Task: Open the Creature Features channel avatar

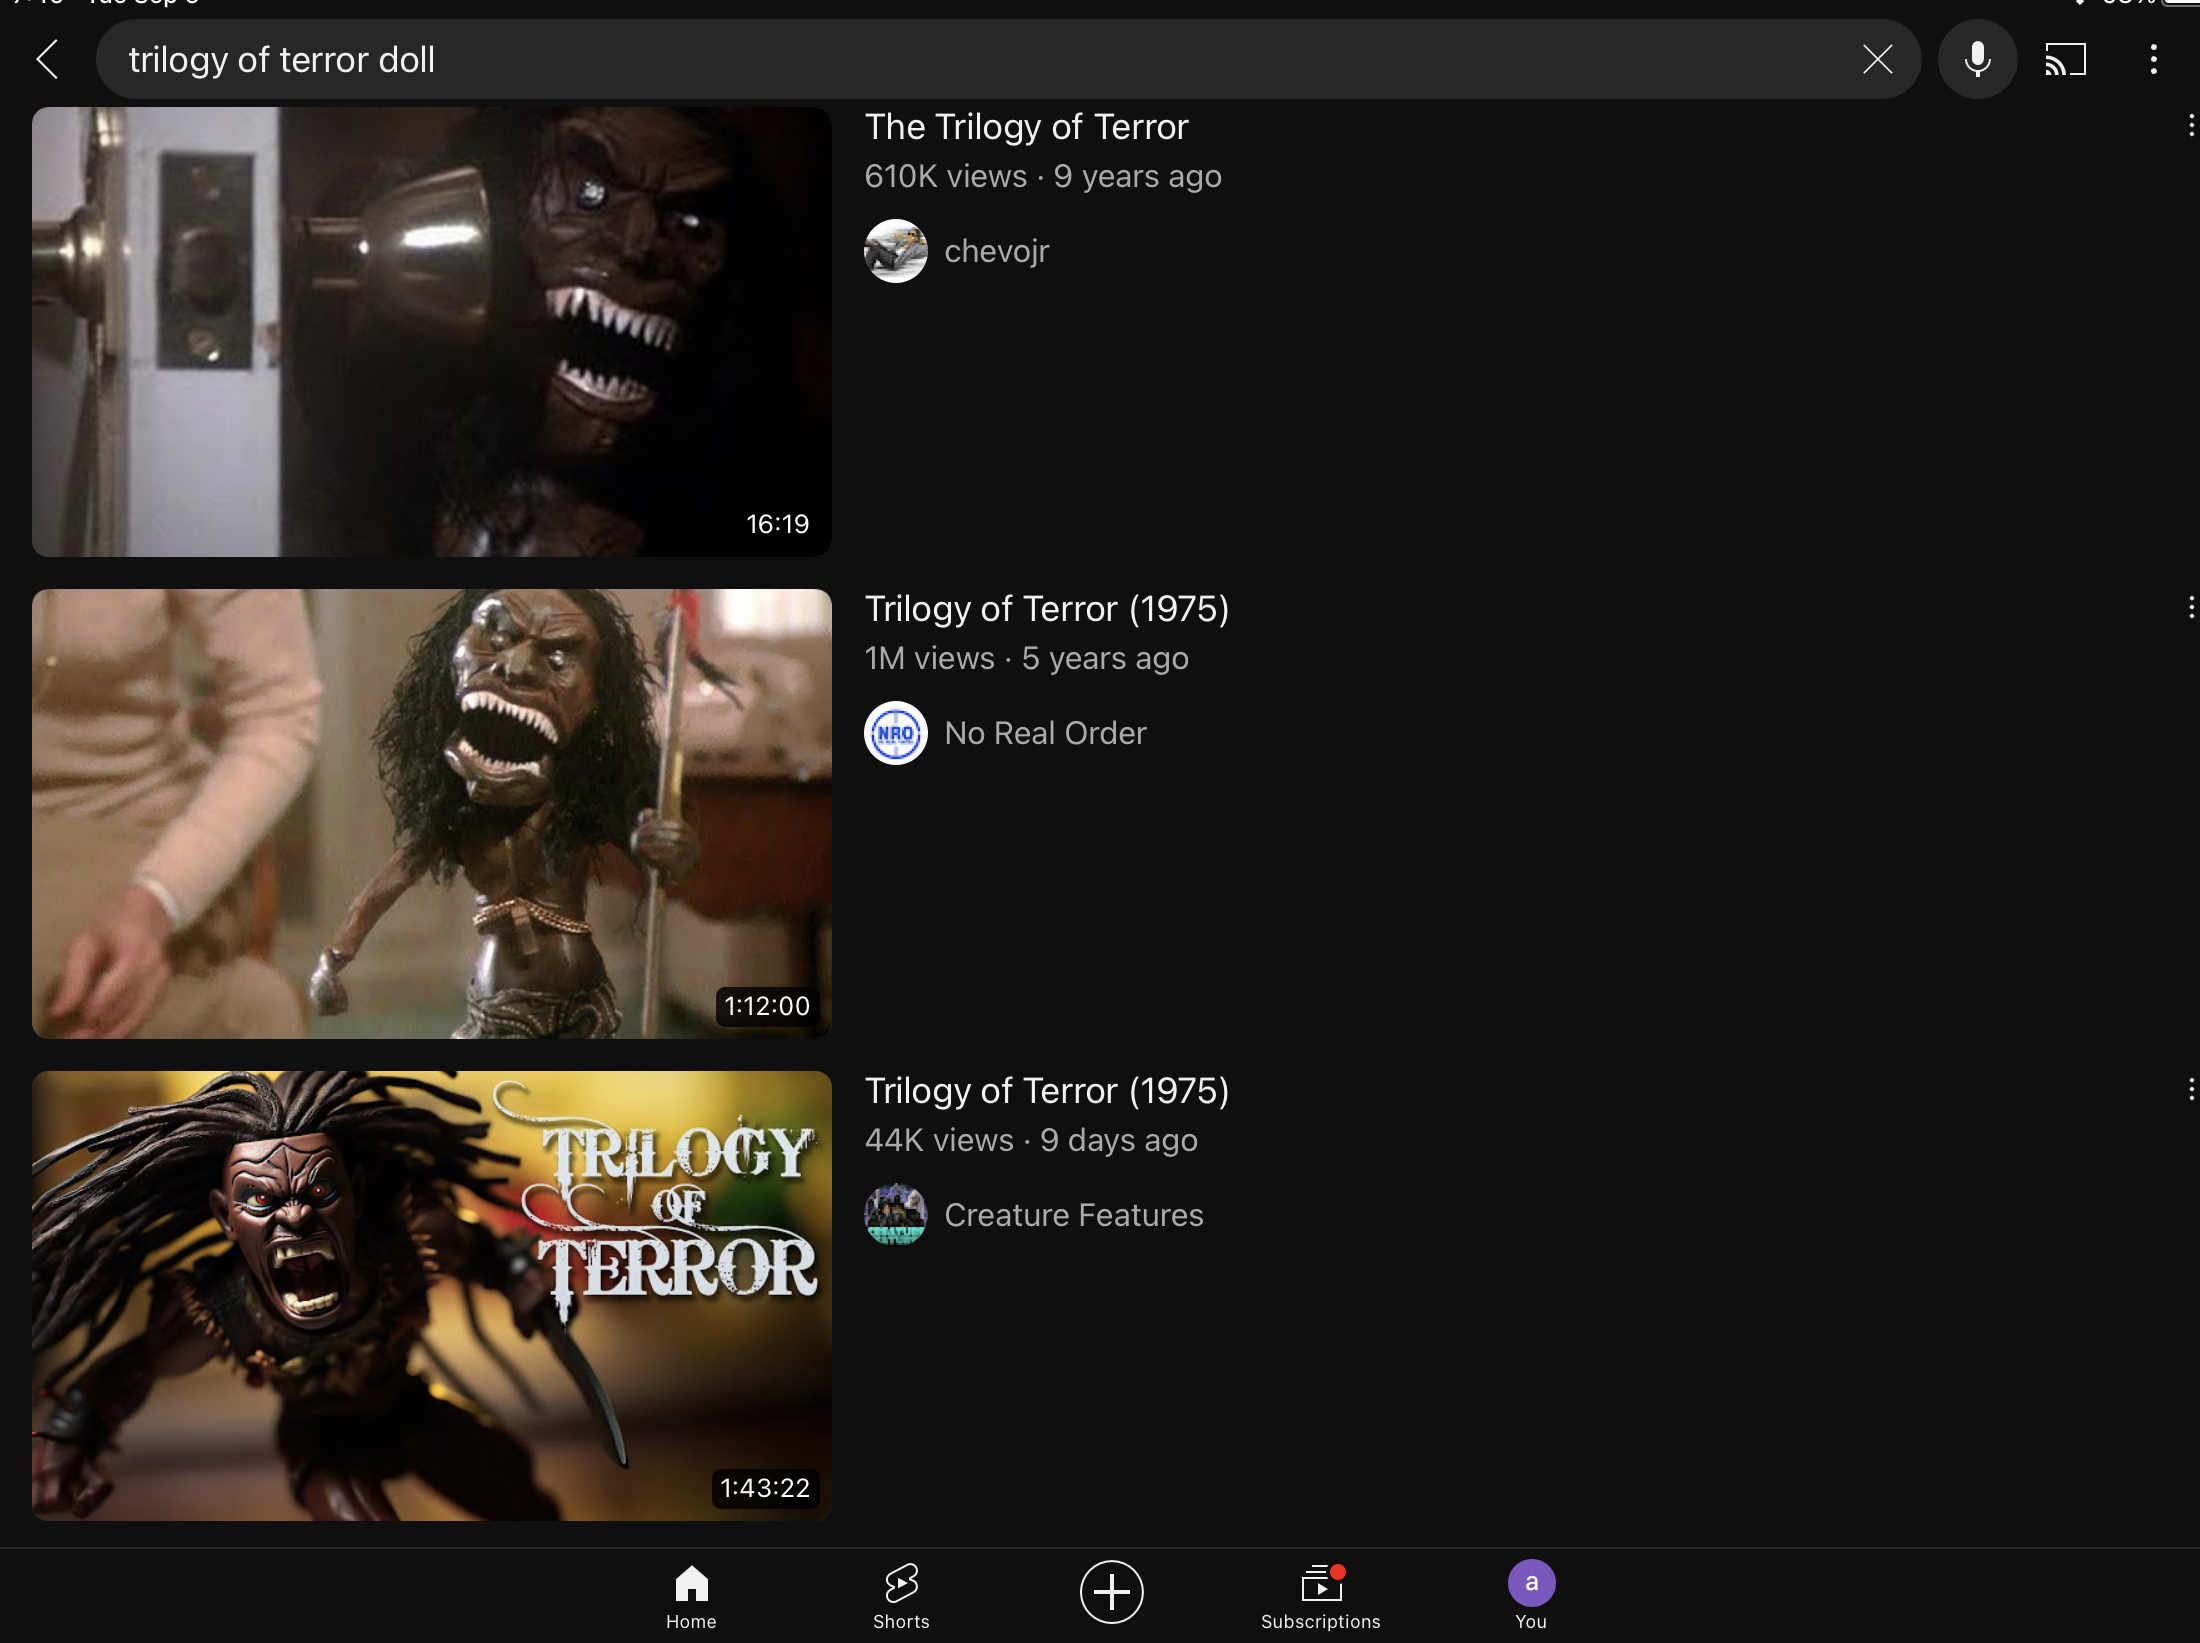Action: pos(896,1215)
